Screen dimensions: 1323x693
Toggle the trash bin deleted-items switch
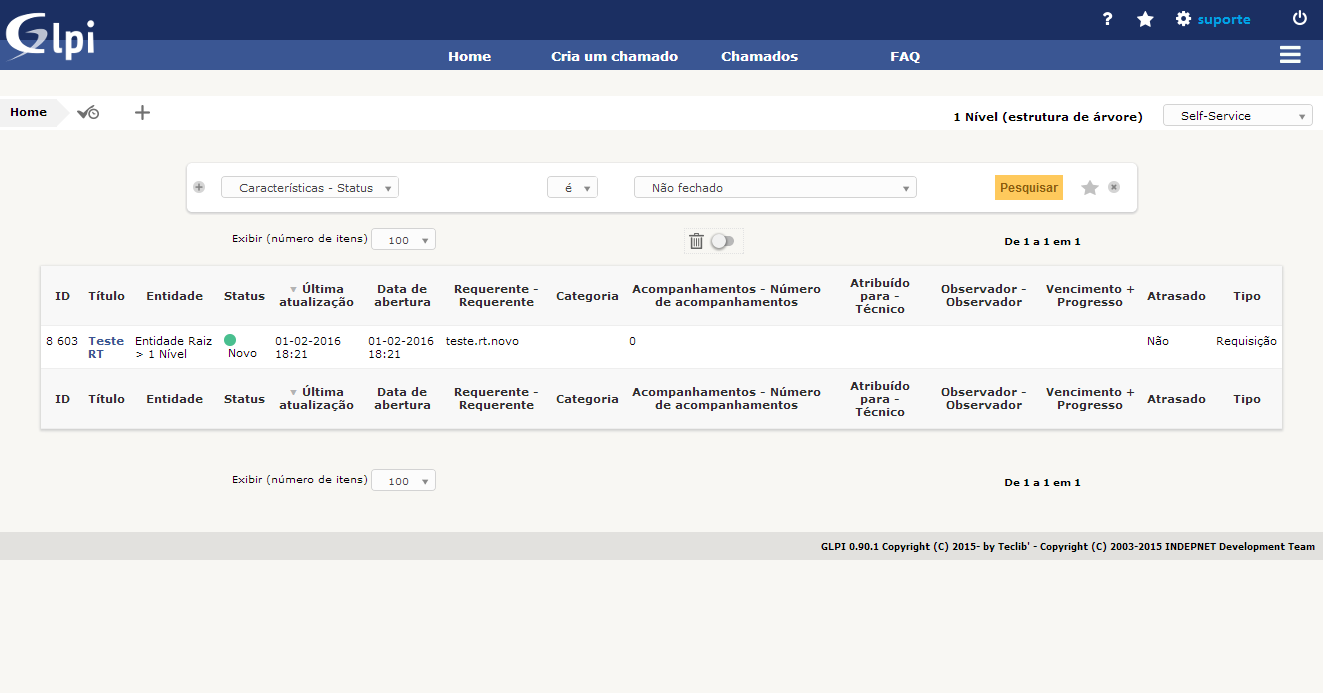721,241
